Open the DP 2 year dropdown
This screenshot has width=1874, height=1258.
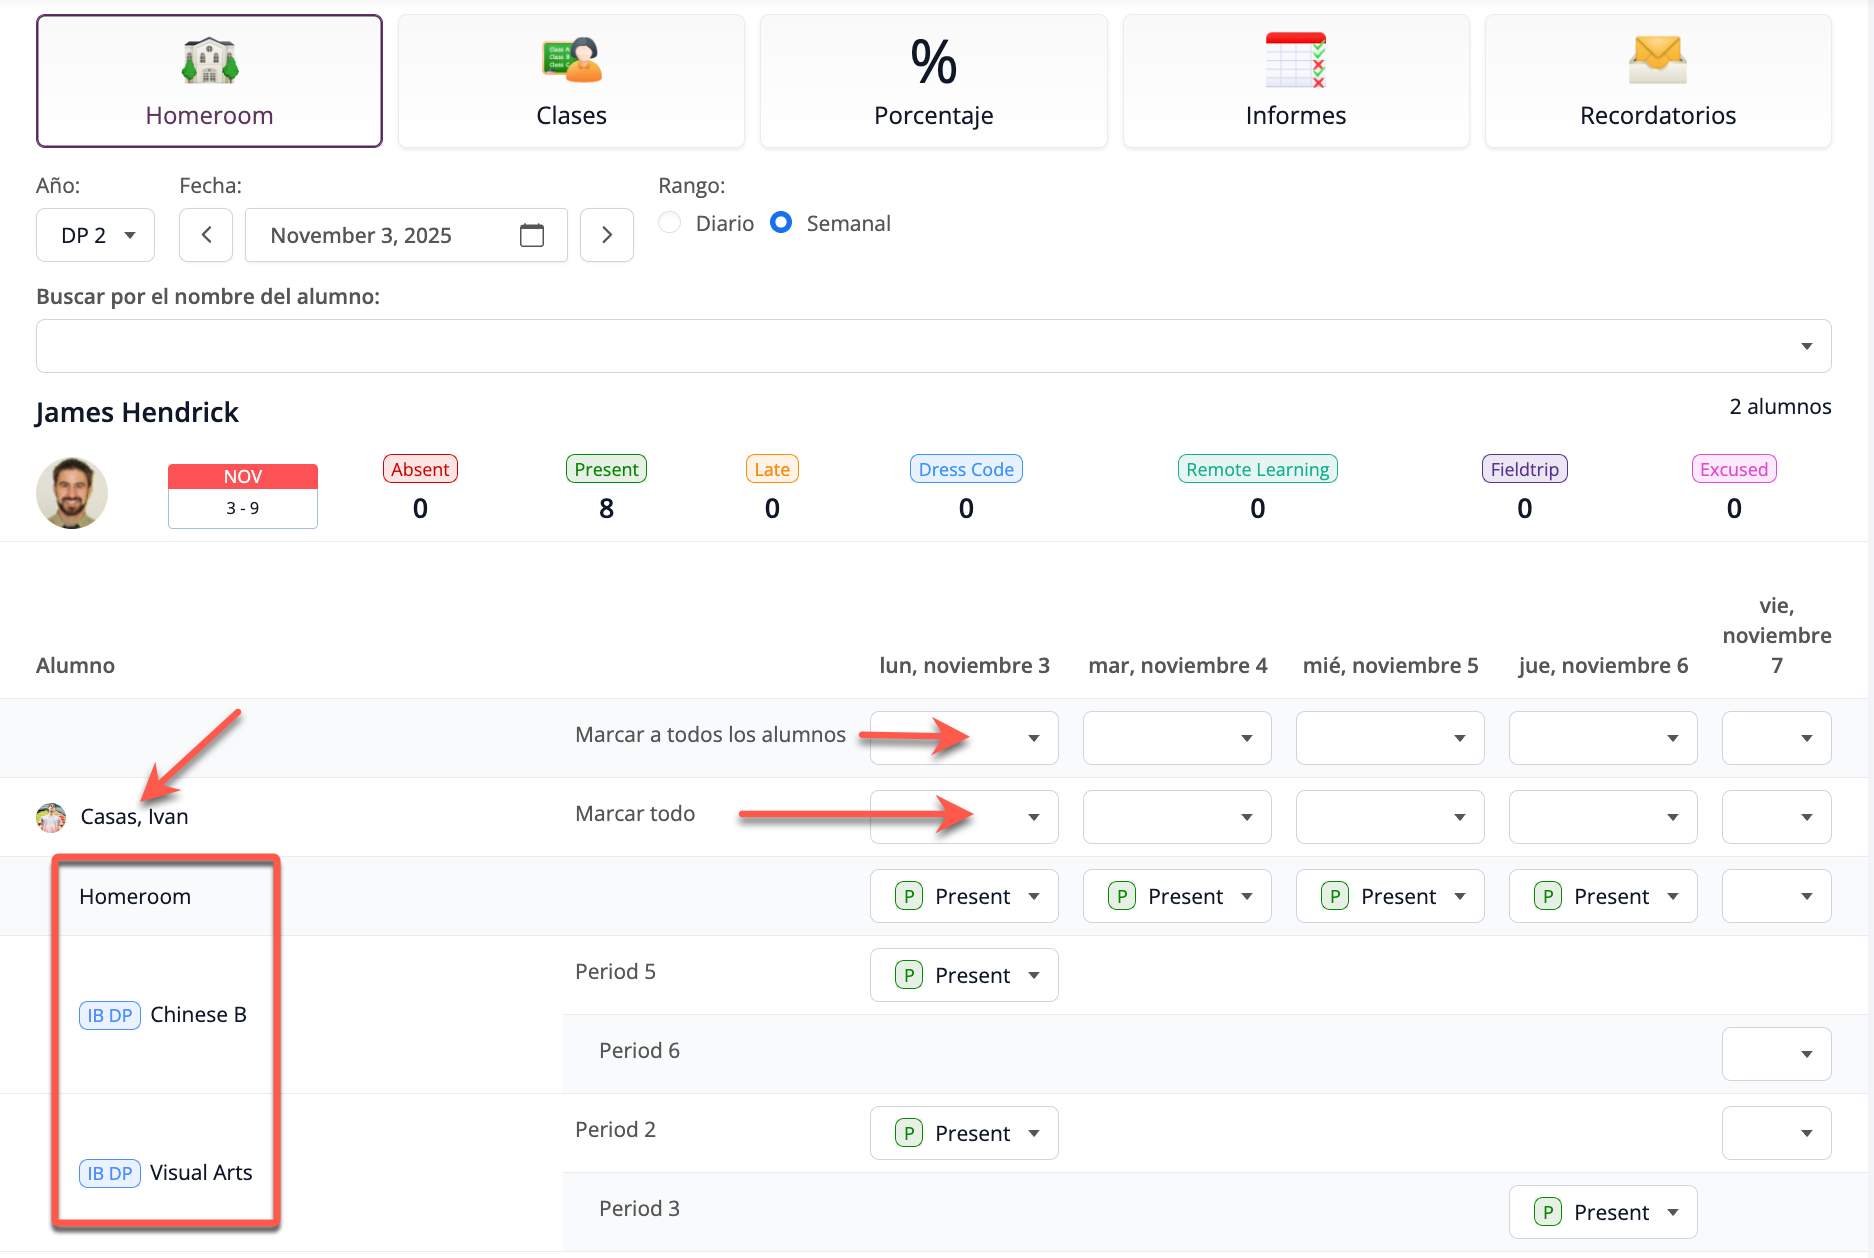[96, 235]
